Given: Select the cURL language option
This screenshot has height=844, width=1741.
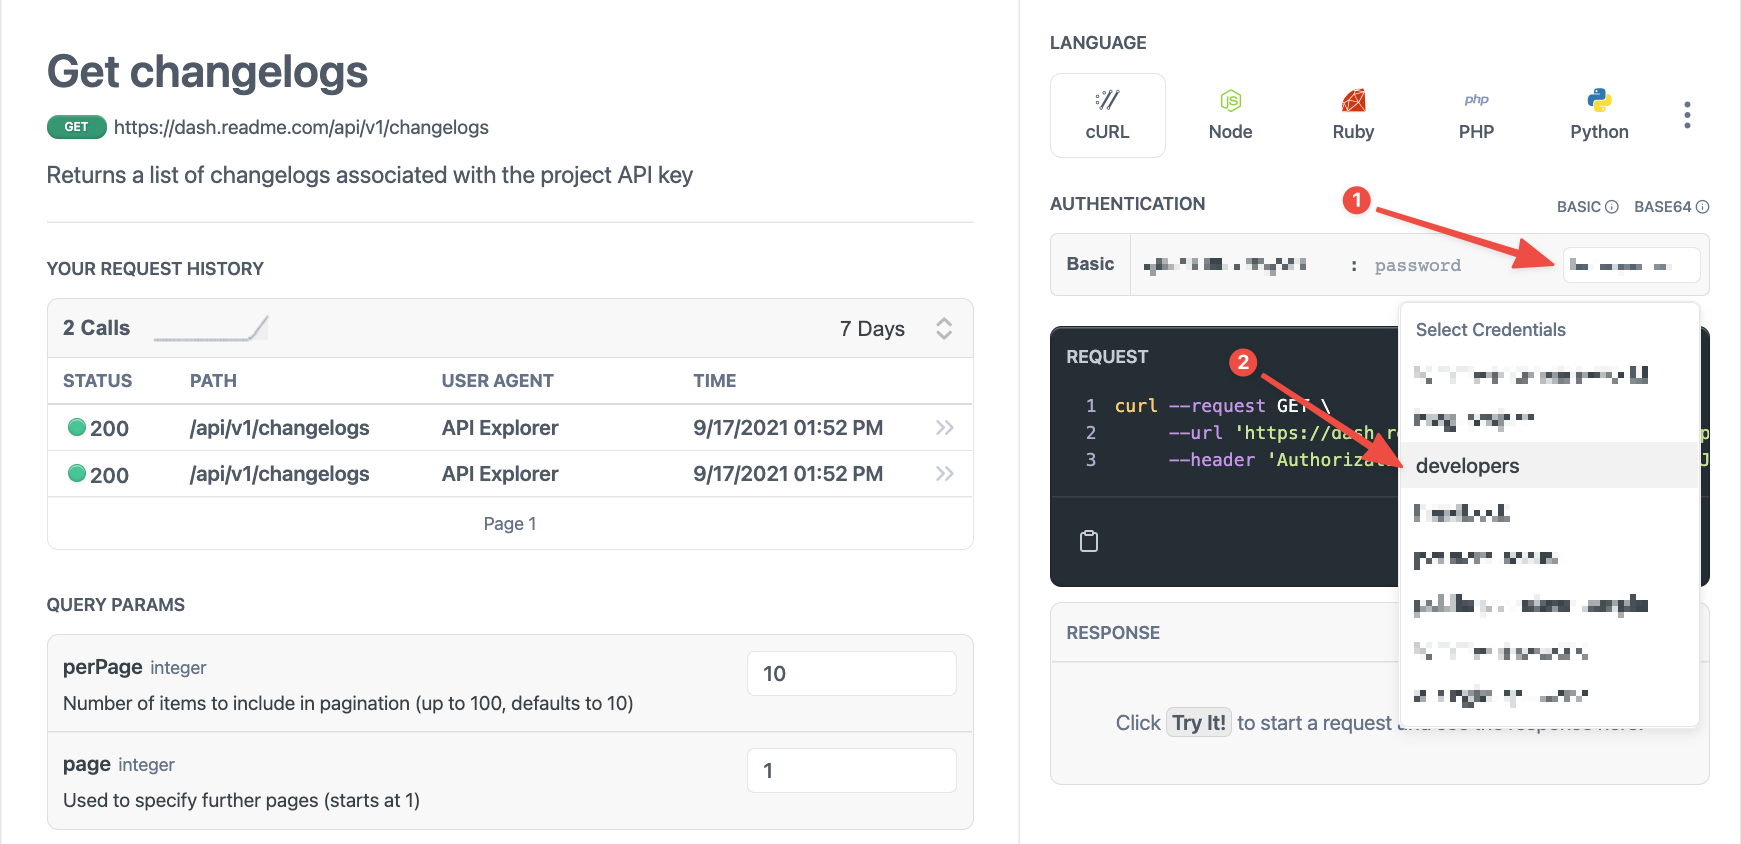Looking at the screenshot, I should [1107, 115].
